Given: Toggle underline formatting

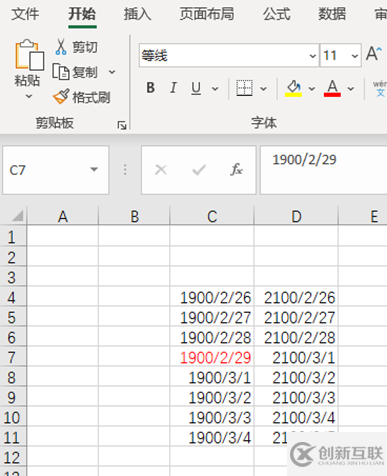Looking at the screenshot, I should coord(196,88).
